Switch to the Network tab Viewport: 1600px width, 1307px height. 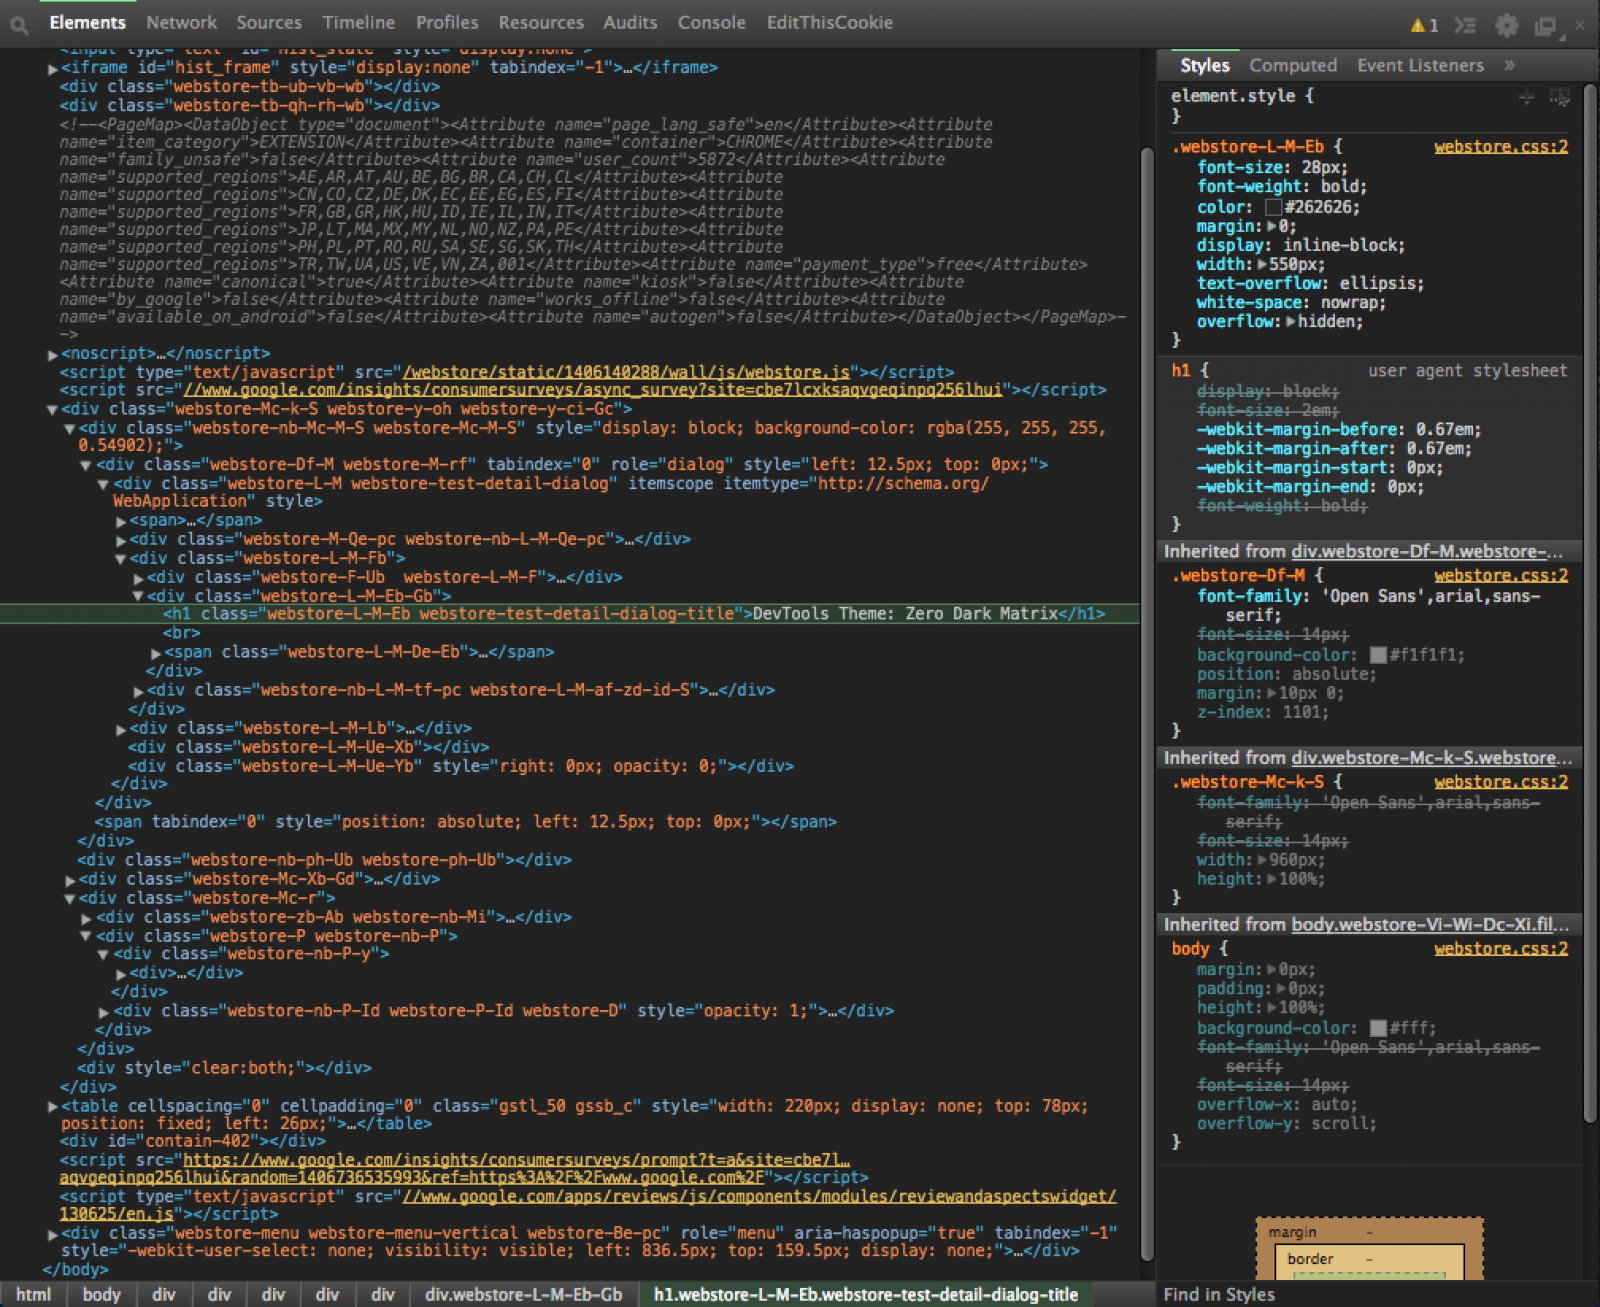tap(181, 22)
